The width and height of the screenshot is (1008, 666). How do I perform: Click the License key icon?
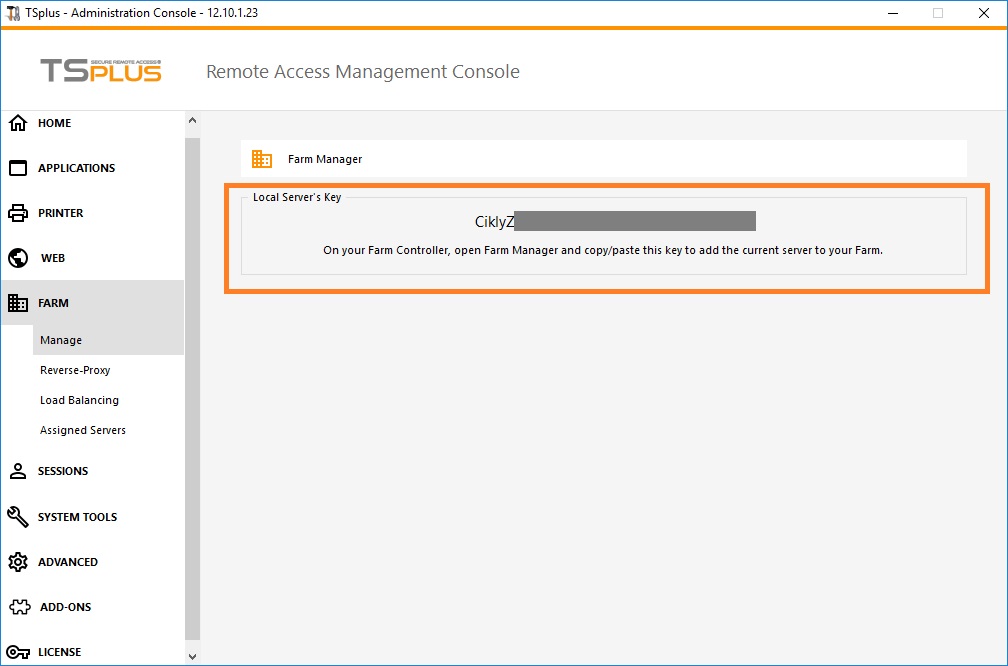pyautogui.click(x=18, y=652)
